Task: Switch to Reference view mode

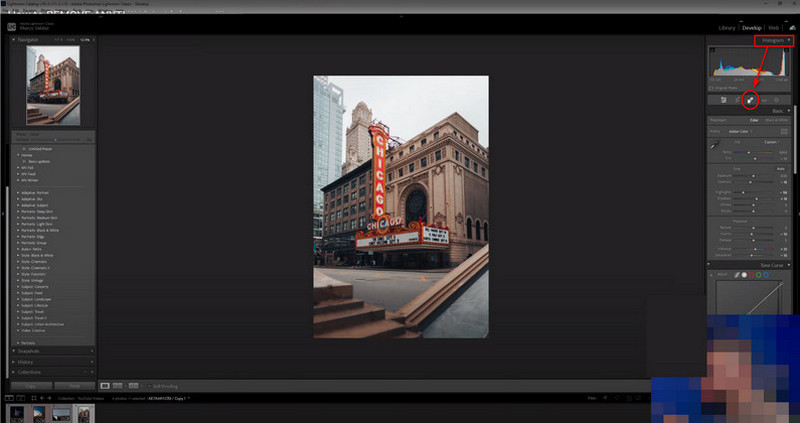Action: pyautogui.click(x=118, y=386)
